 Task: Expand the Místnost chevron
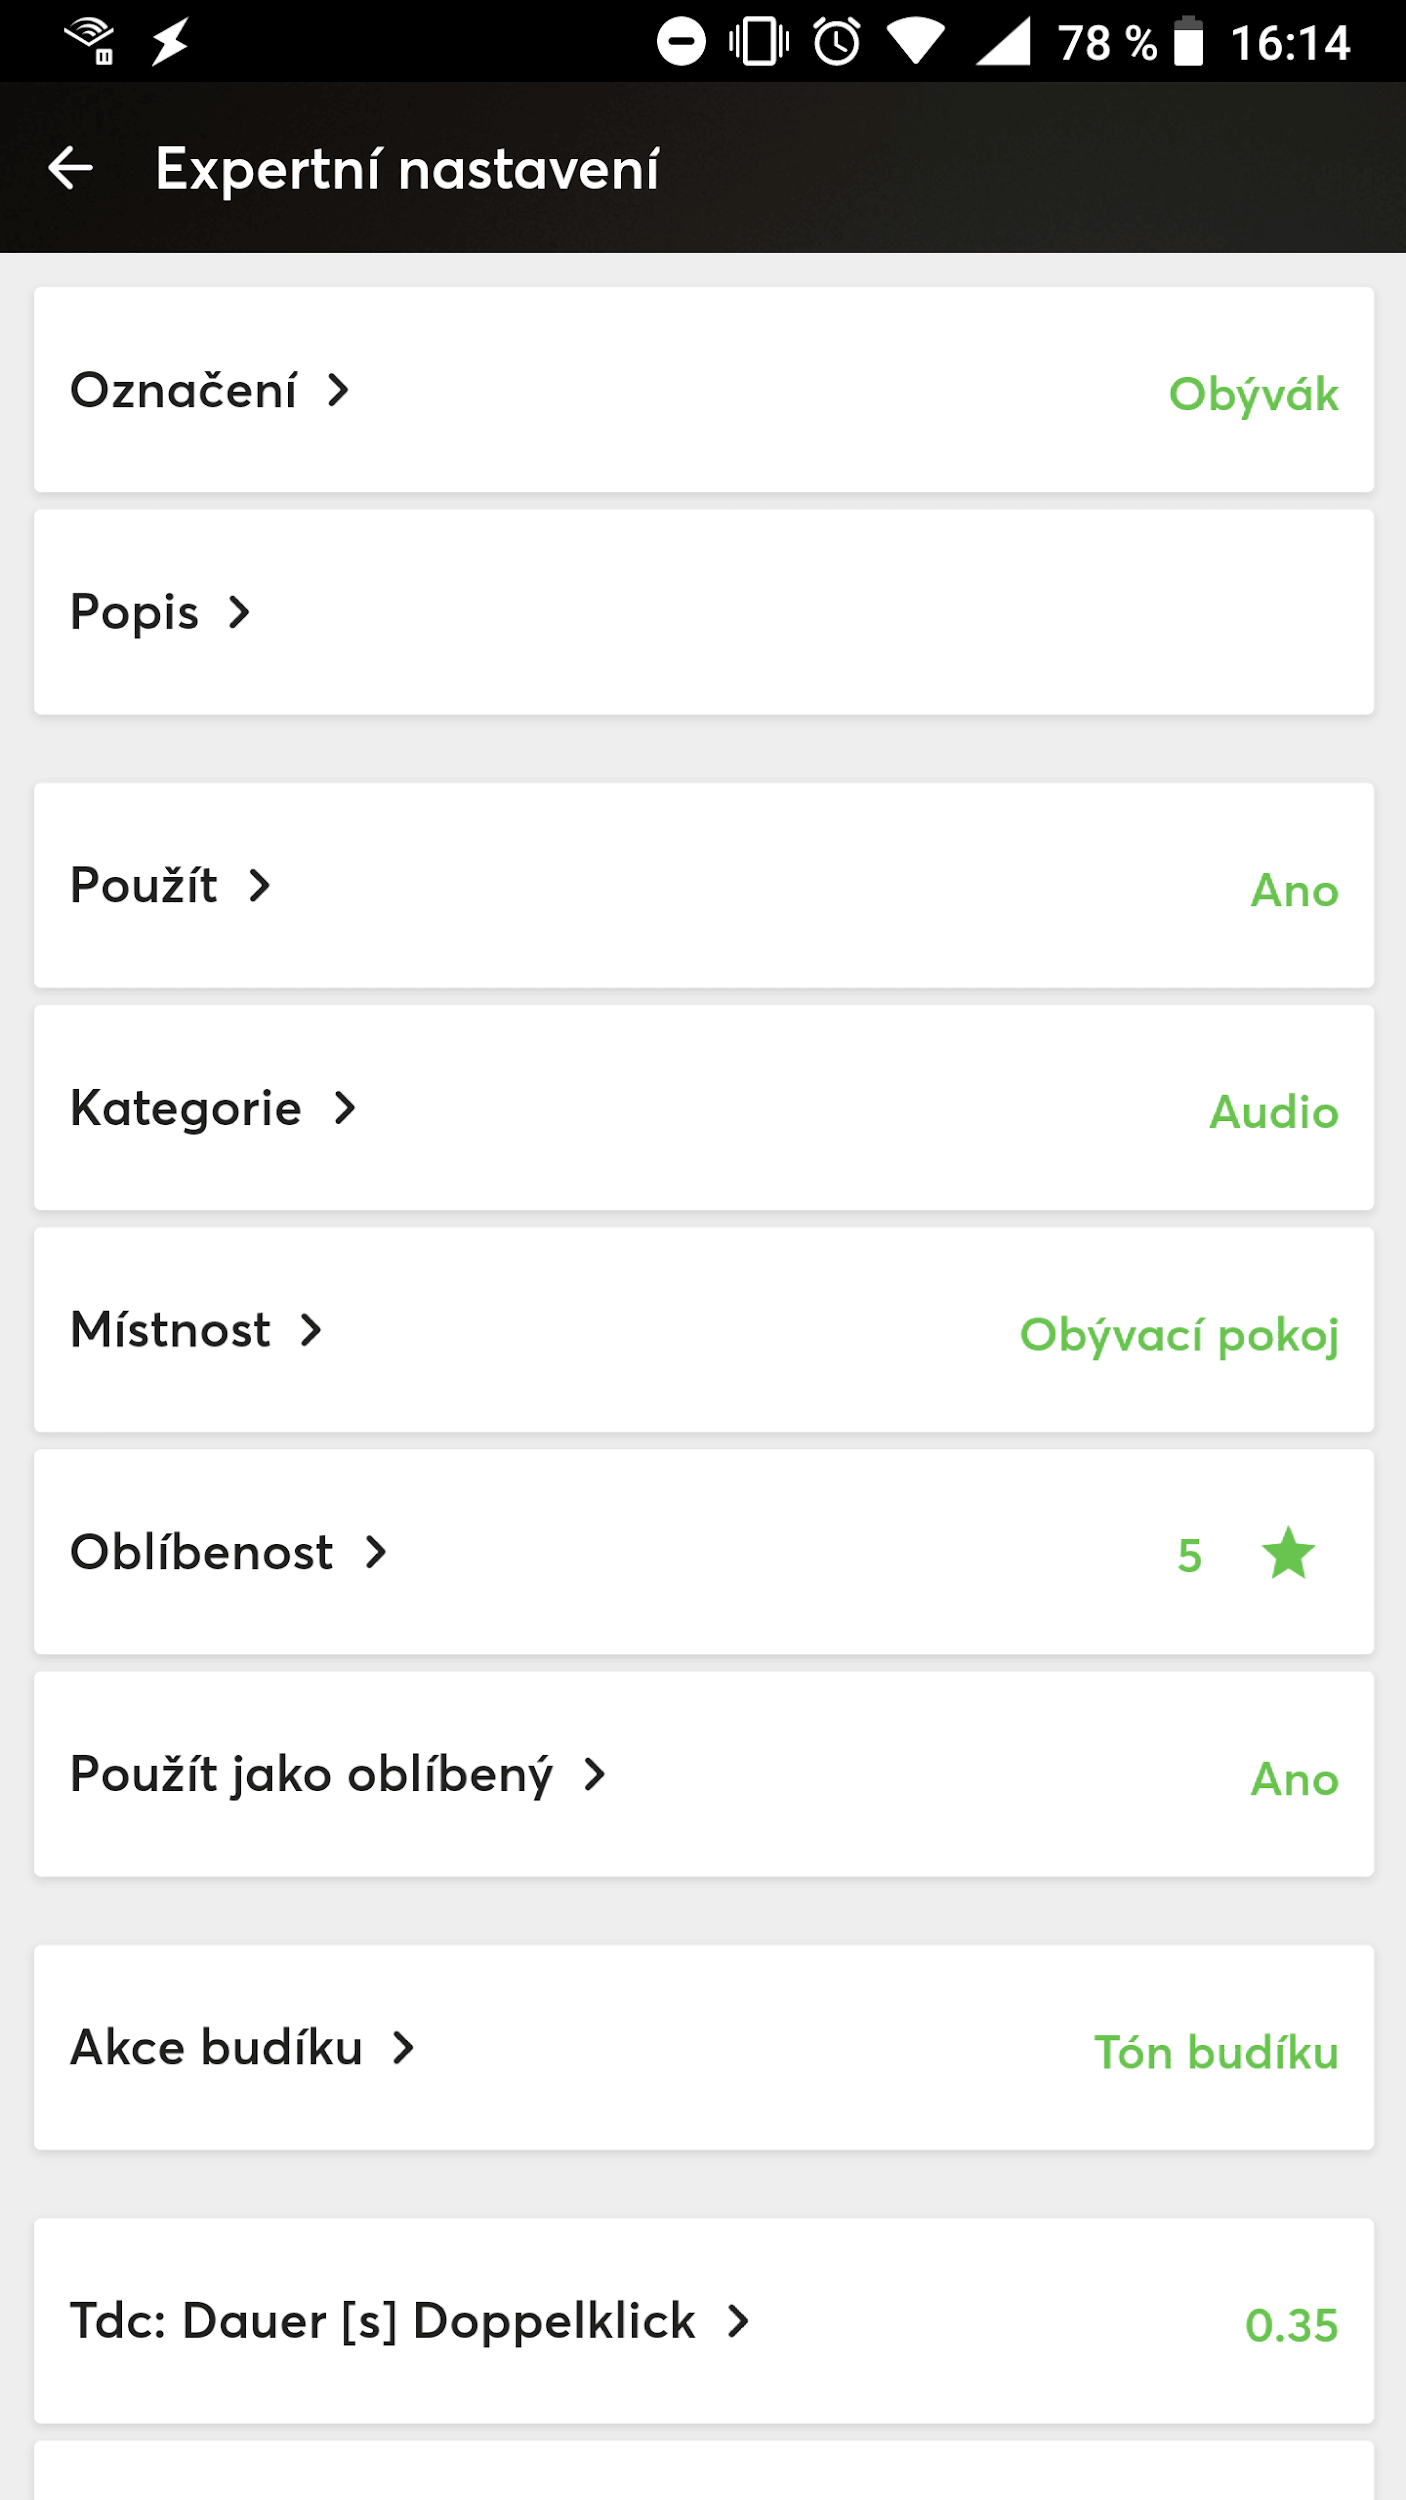(312, 1330)
